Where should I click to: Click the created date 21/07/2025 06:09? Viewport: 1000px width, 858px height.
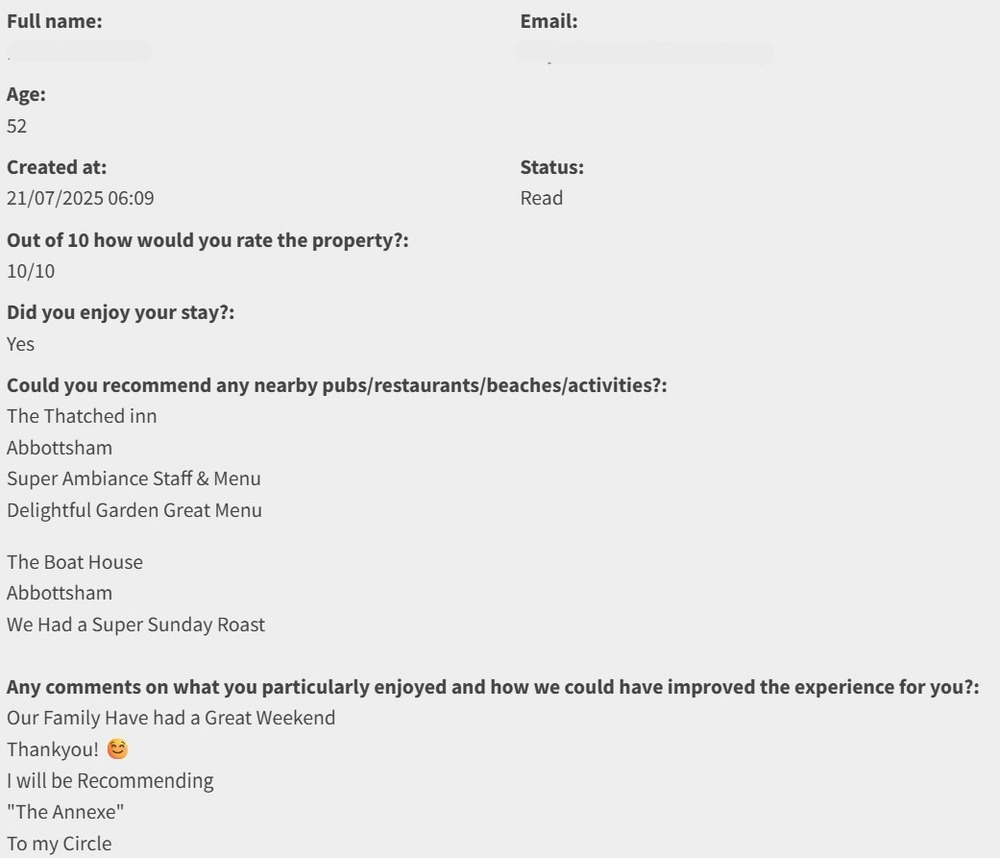tap(80, 198)
